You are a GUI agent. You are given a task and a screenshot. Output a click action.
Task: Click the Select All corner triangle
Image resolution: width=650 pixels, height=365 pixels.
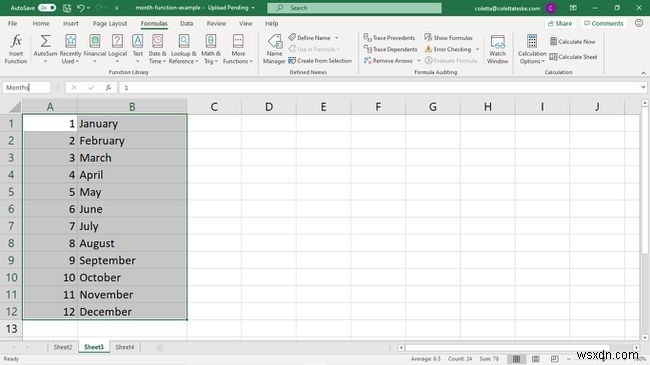[15, 107]
